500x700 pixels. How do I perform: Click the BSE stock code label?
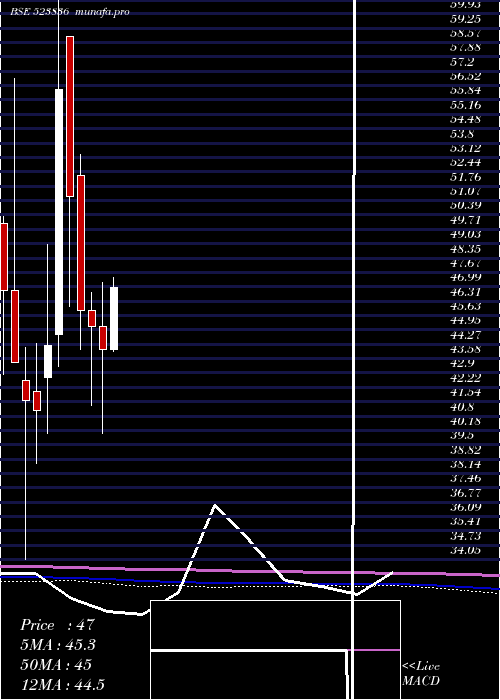click(39, 12)
